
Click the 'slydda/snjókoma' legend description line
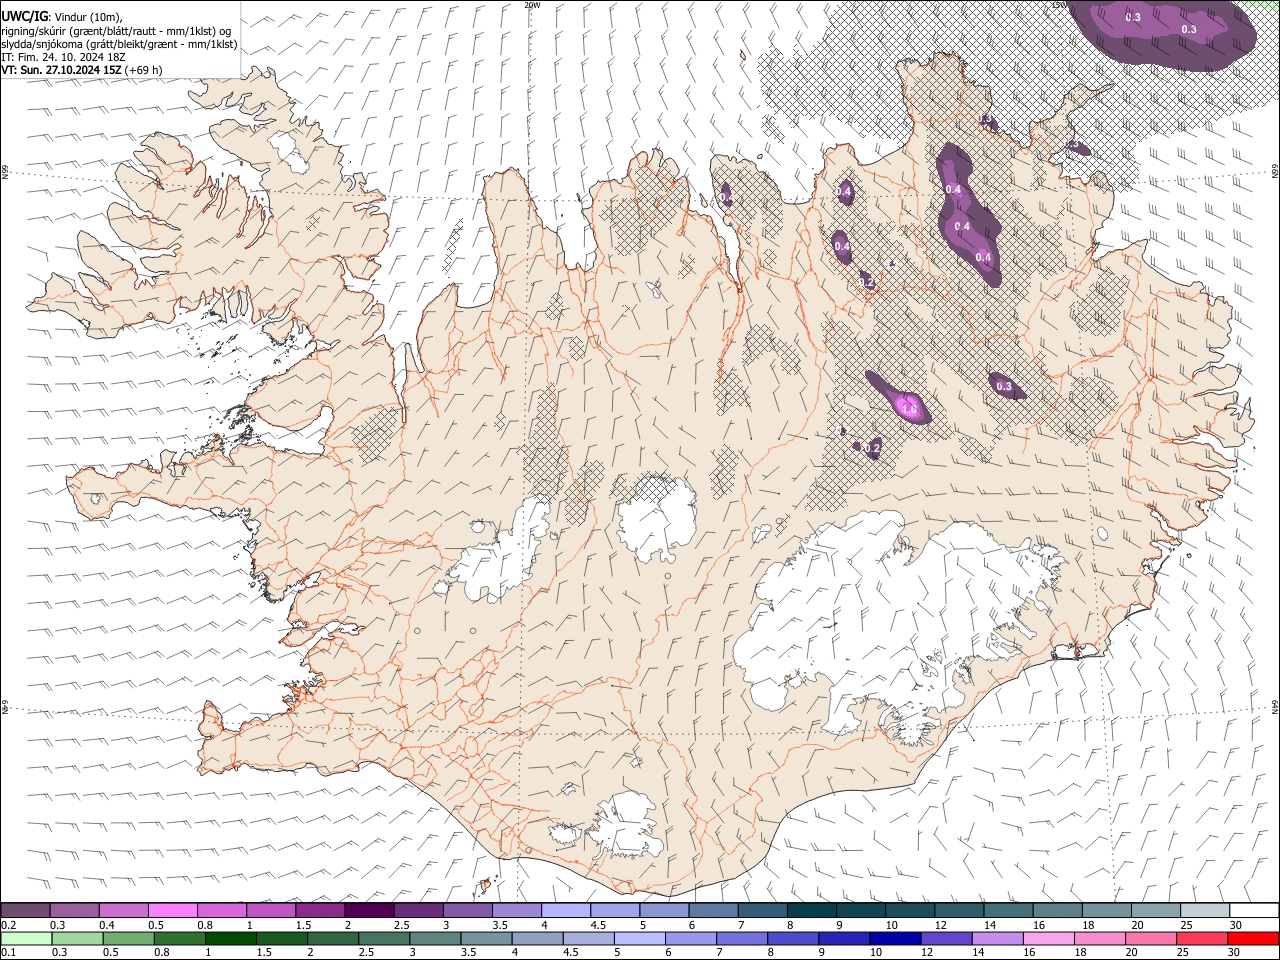[x=120, y=44]
